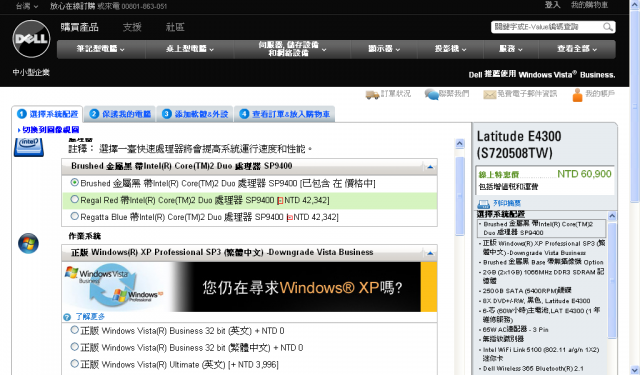Click the 中小型企業 label

point(31,73)
